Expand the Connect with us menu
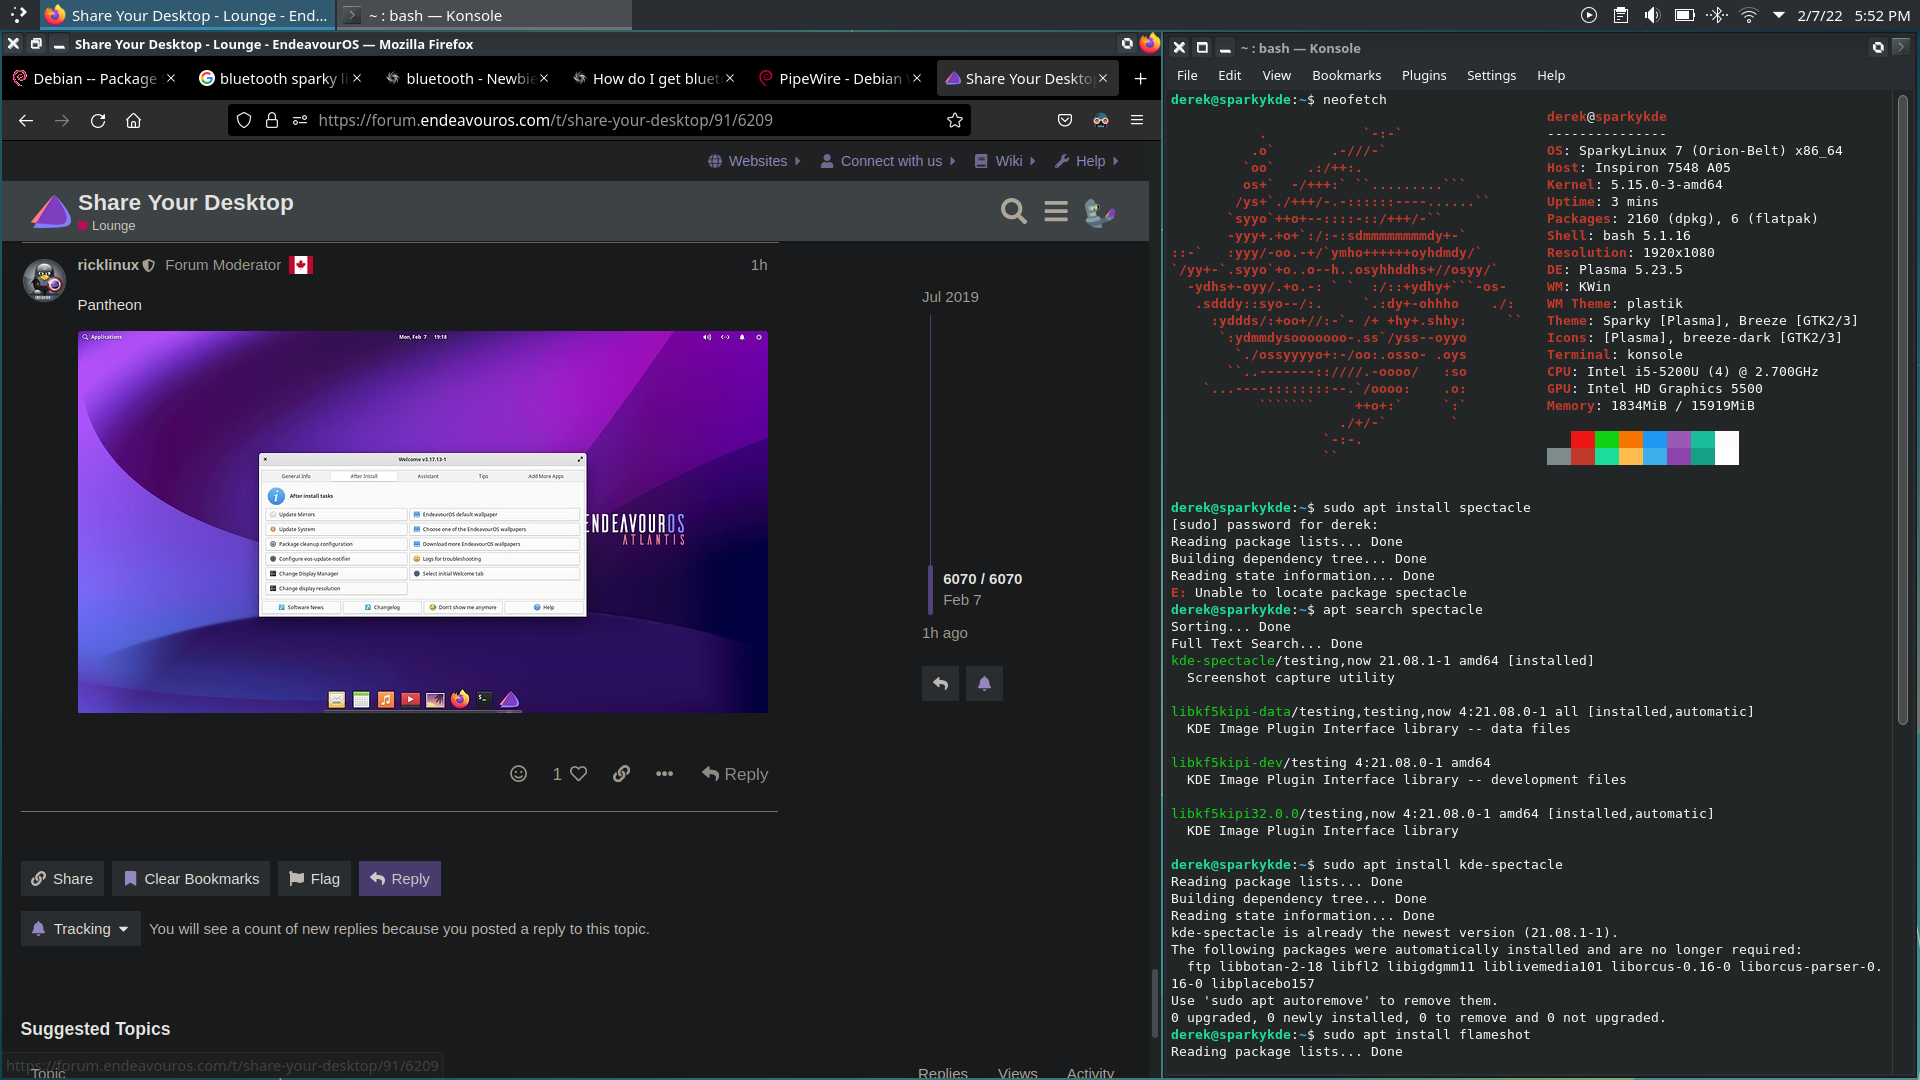Image resolution: width=1920 pixels, height=1080 pixels. pyautogui.click(x=888, y=161)
